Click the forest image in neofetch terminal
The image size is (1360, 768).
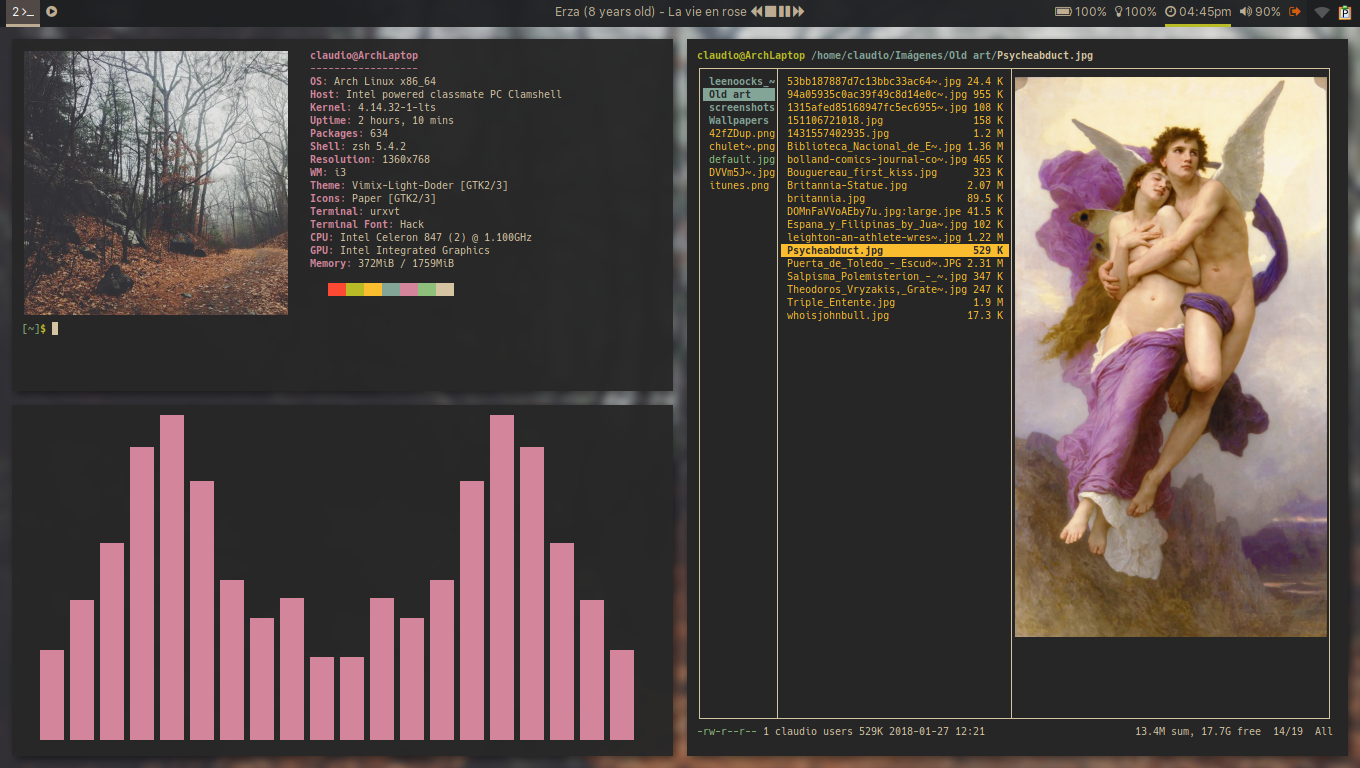click(x=156, y=183)
